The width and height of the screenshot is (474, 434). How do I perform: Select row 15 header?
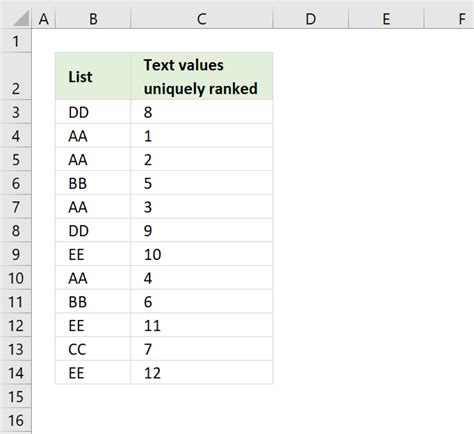[16, 396]
